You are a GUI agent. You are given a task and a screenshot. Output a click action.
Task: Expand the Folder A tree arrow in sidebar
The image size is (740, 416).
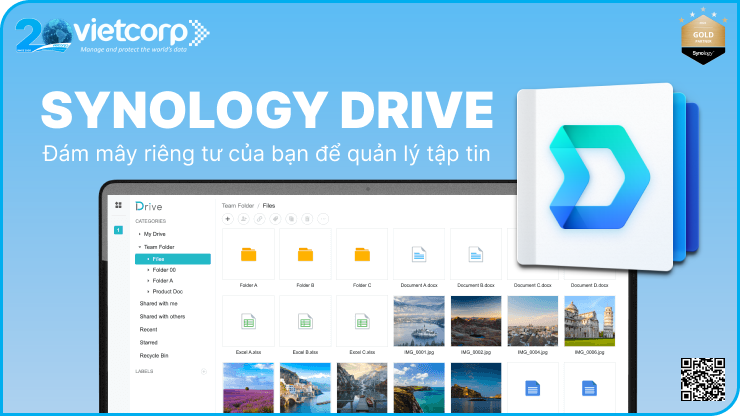pyautogui.click(x=148, y=281)
